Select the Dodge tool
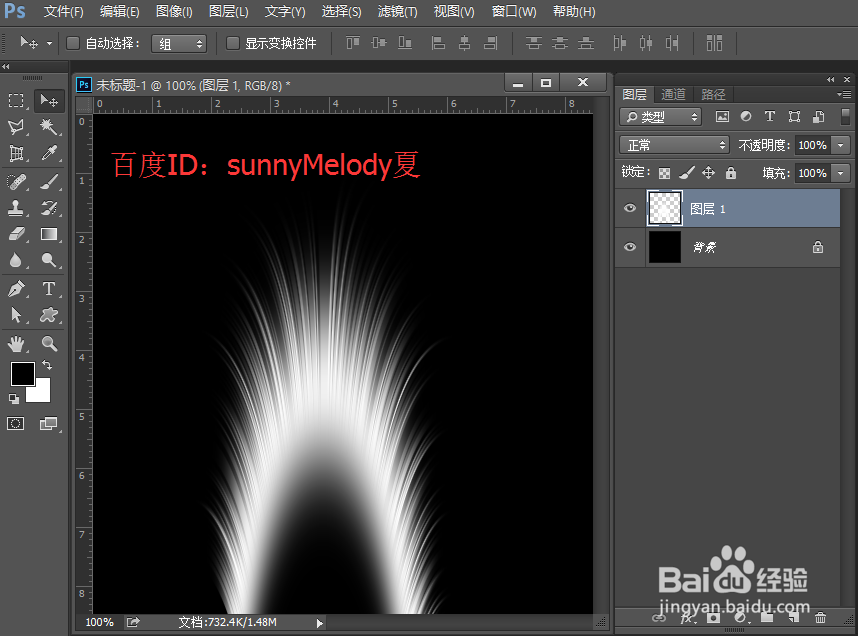 (x=49, y=261)
